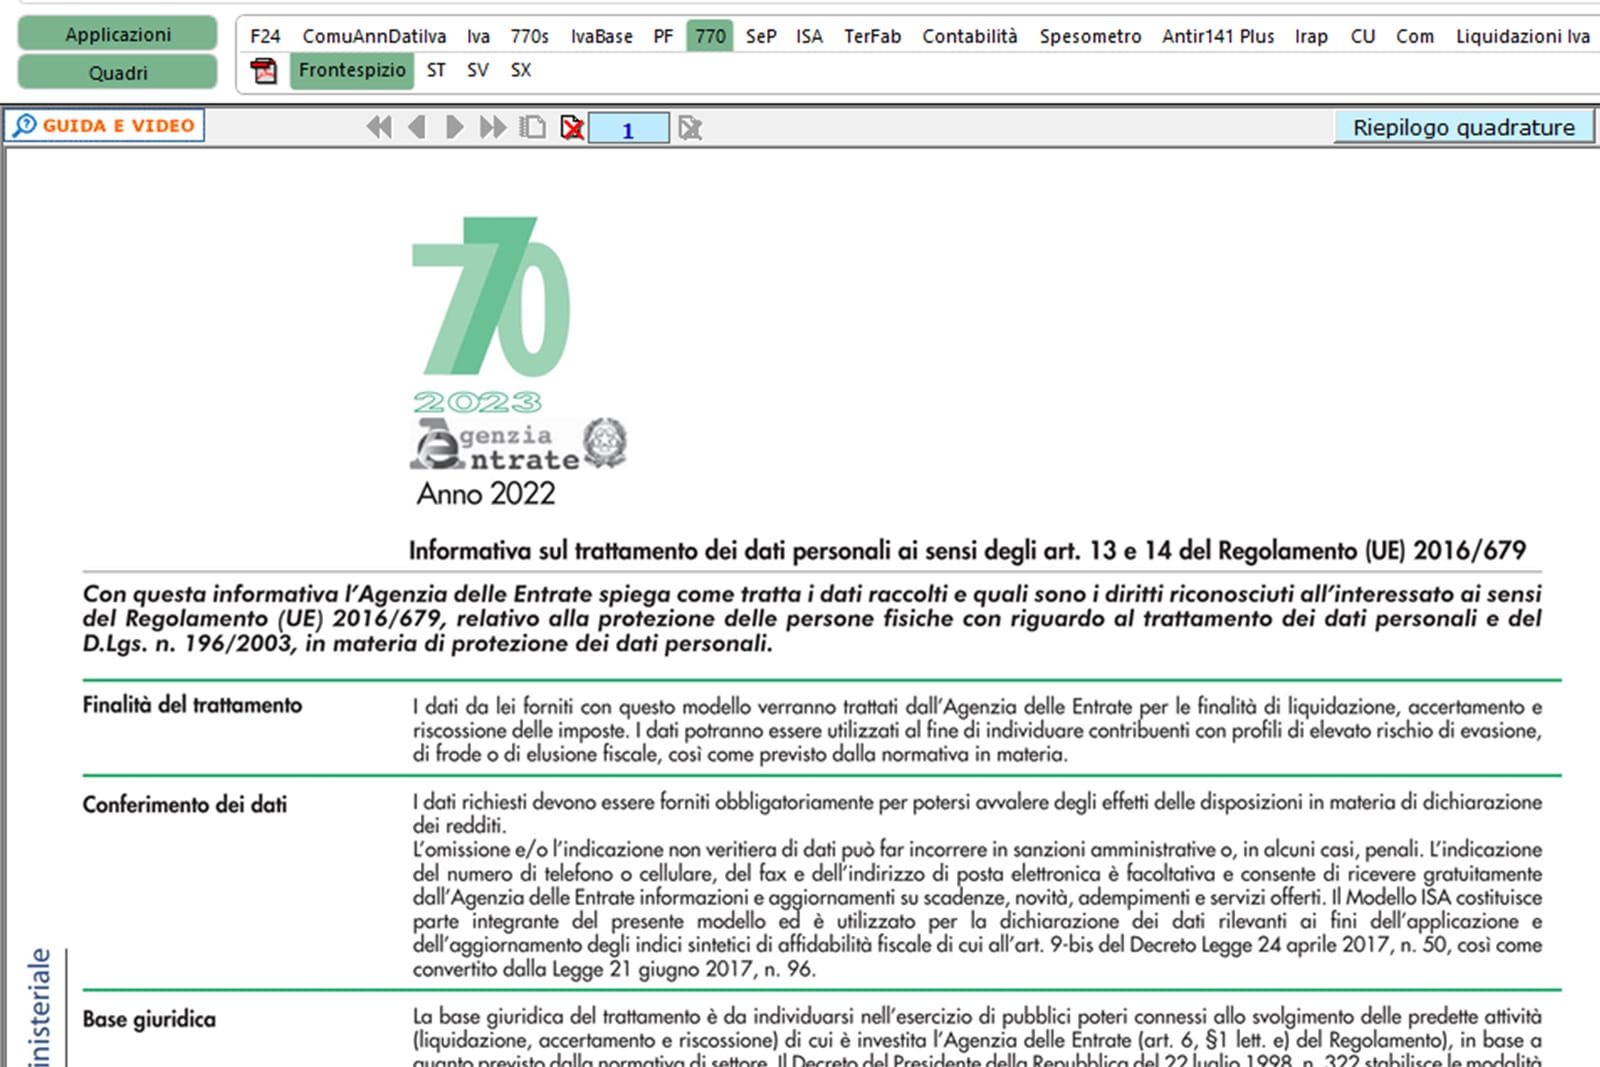Open the Applicazioni button
Screen dimensions: 1600x1067
[x=117, y=34]
